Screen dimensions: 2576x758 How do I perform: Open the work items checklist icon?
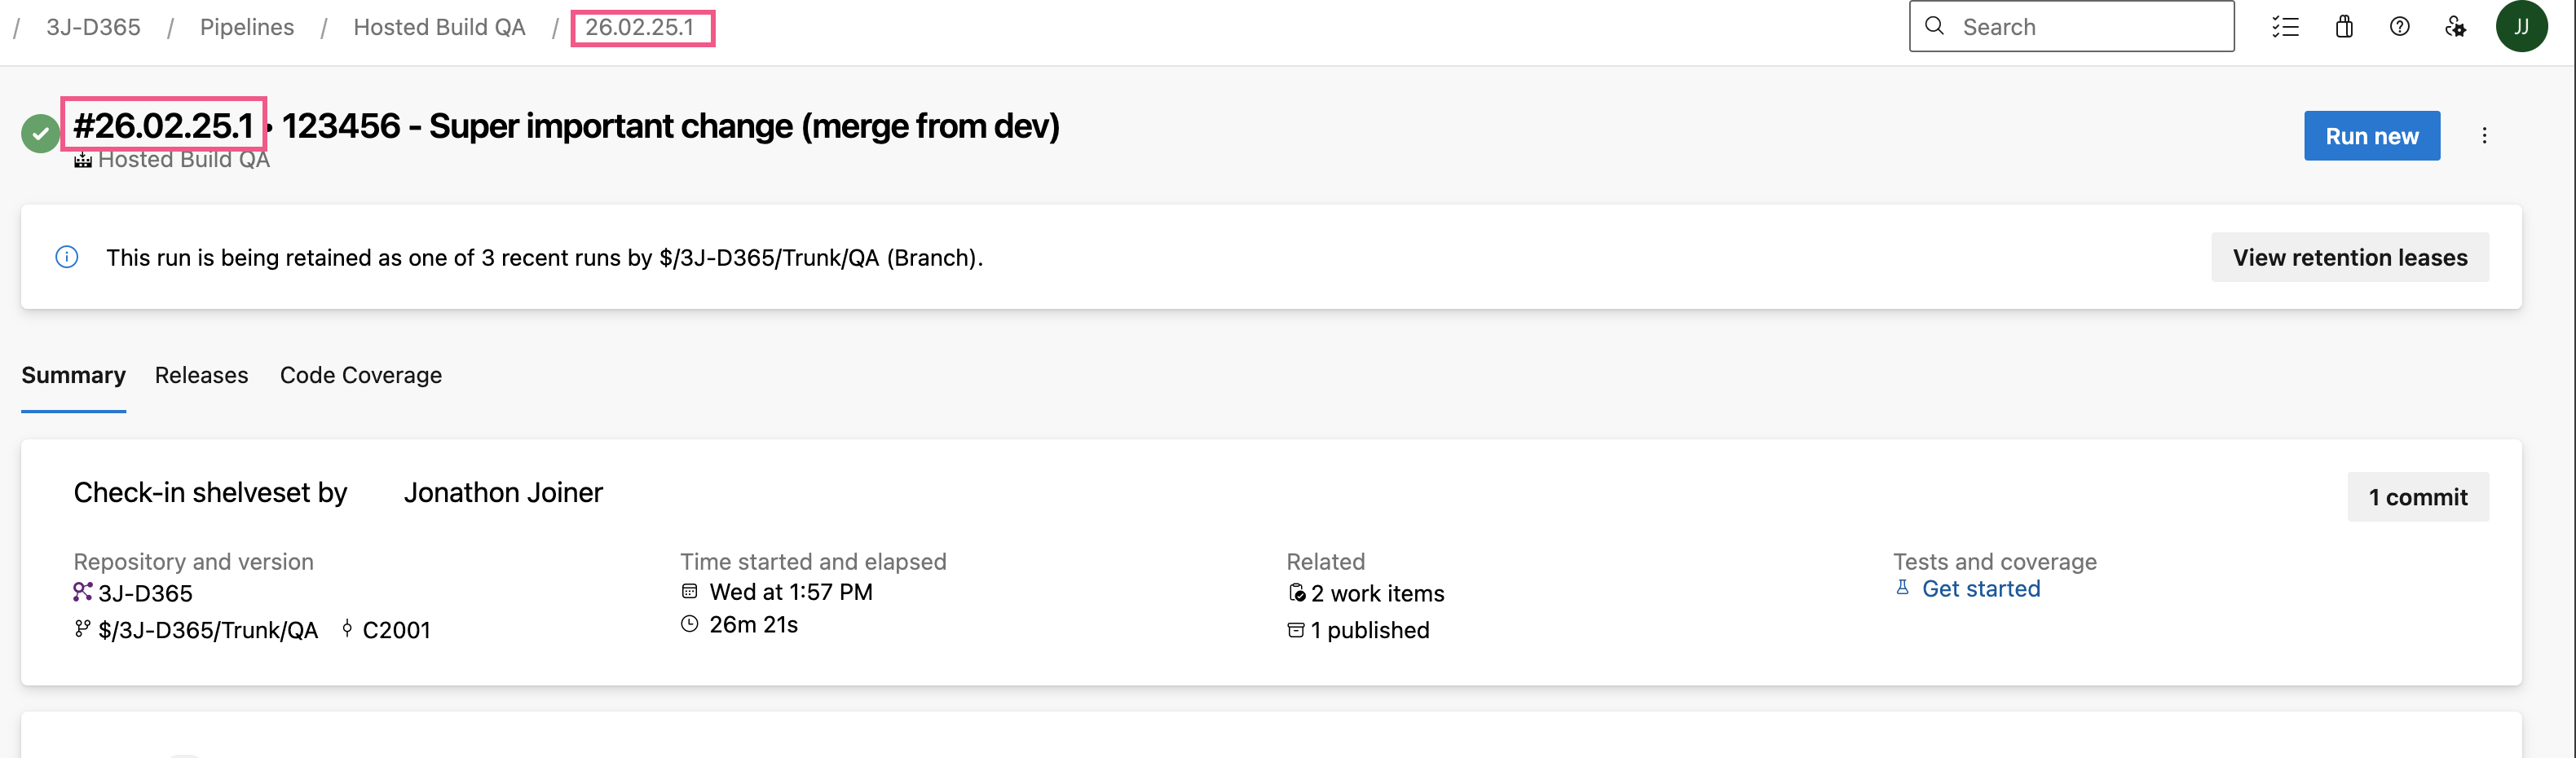(2285, 27)
